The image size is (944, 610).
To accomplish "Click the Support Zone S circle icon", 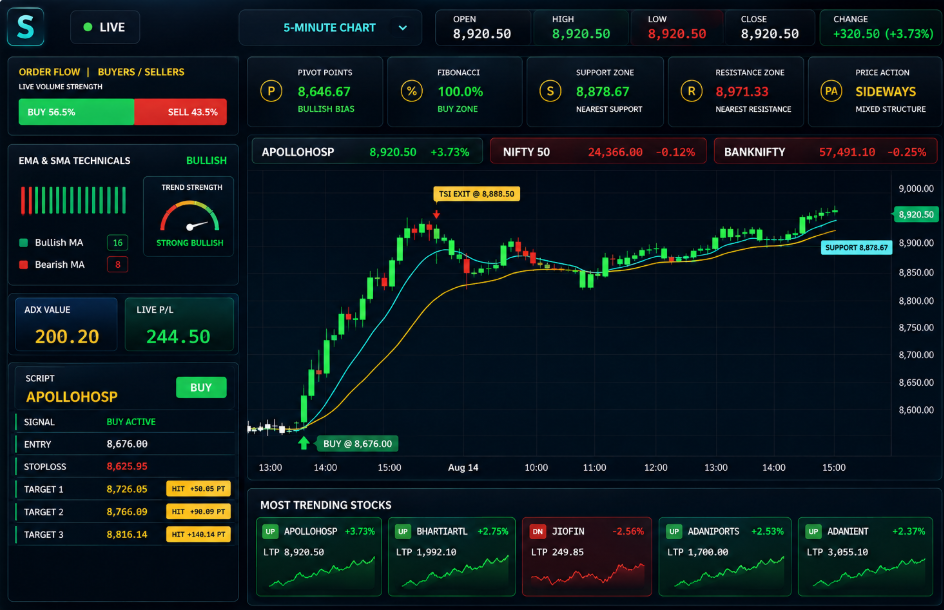I will [x=550, y=92].
